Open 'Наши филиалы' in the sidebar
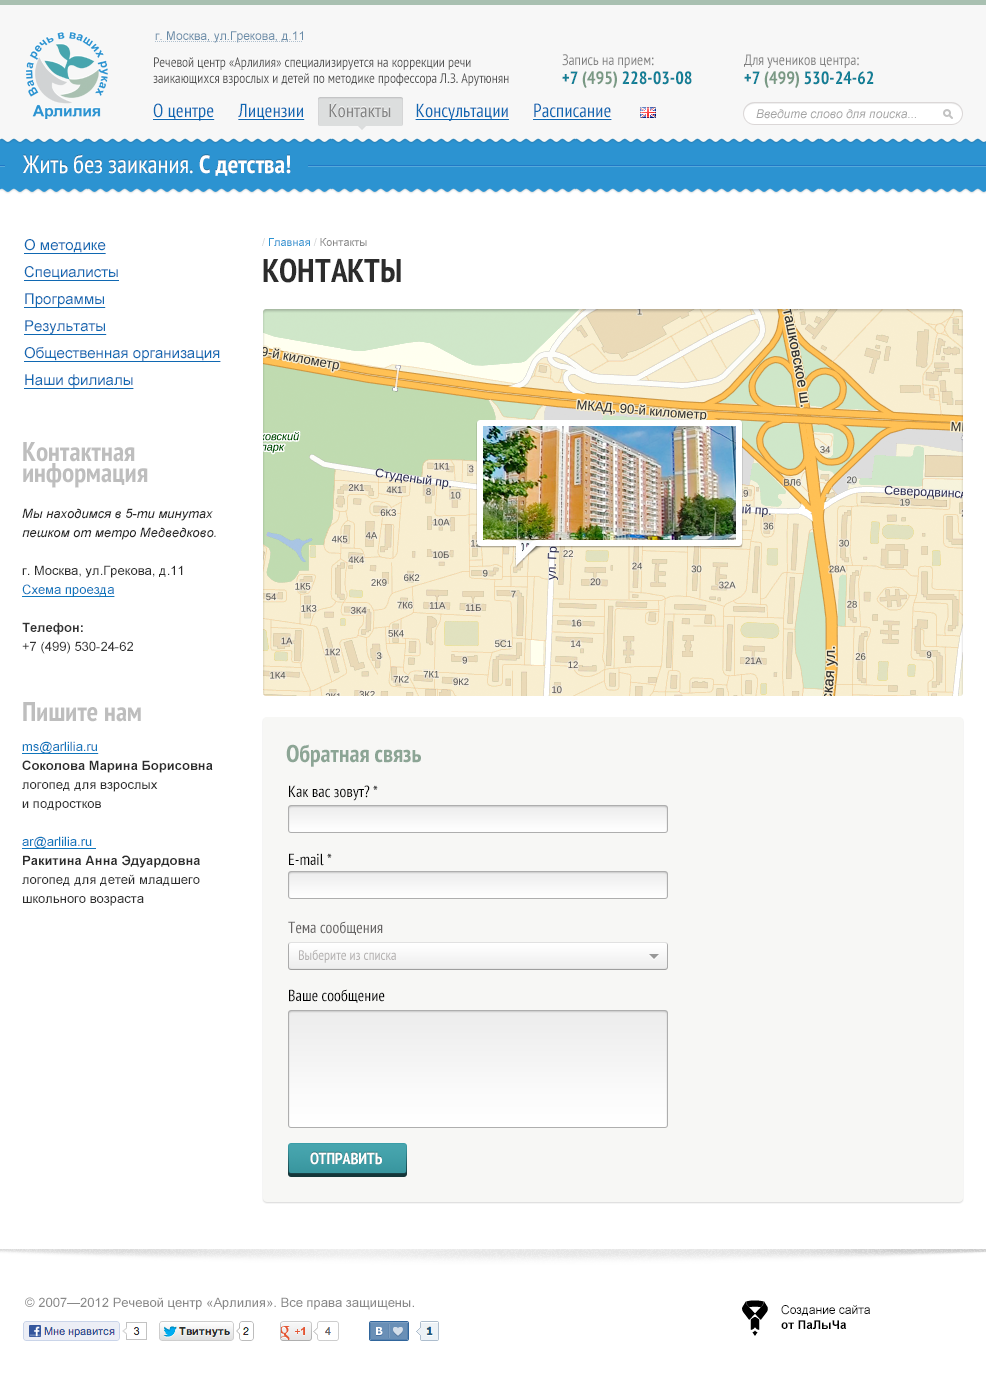Image resolution: width=986 pixels, height=1386 pixels. pos(78,380)
